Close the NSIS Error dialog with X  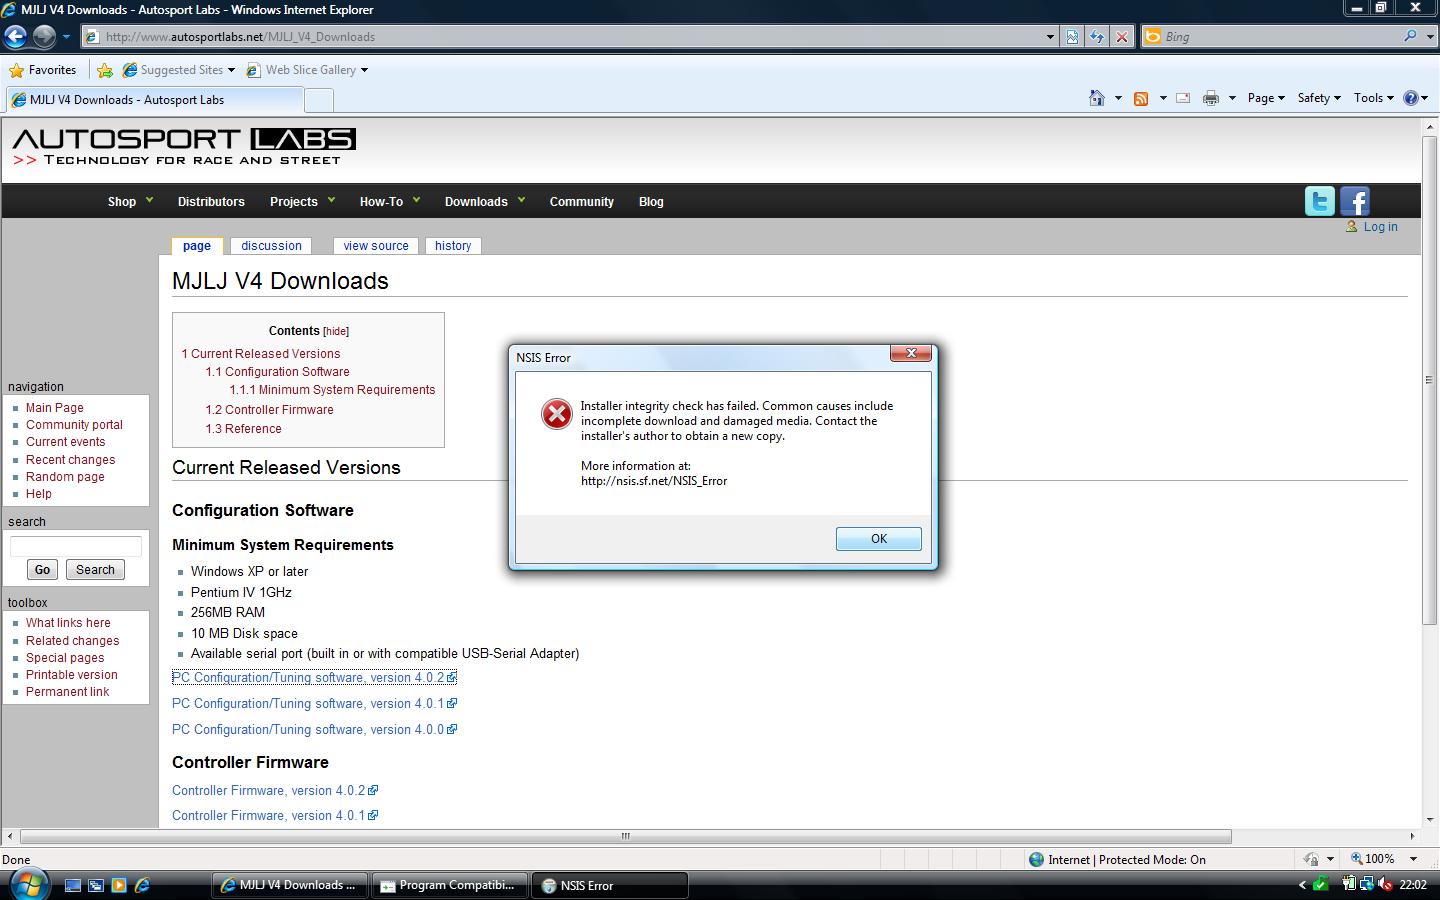(911, 353)
